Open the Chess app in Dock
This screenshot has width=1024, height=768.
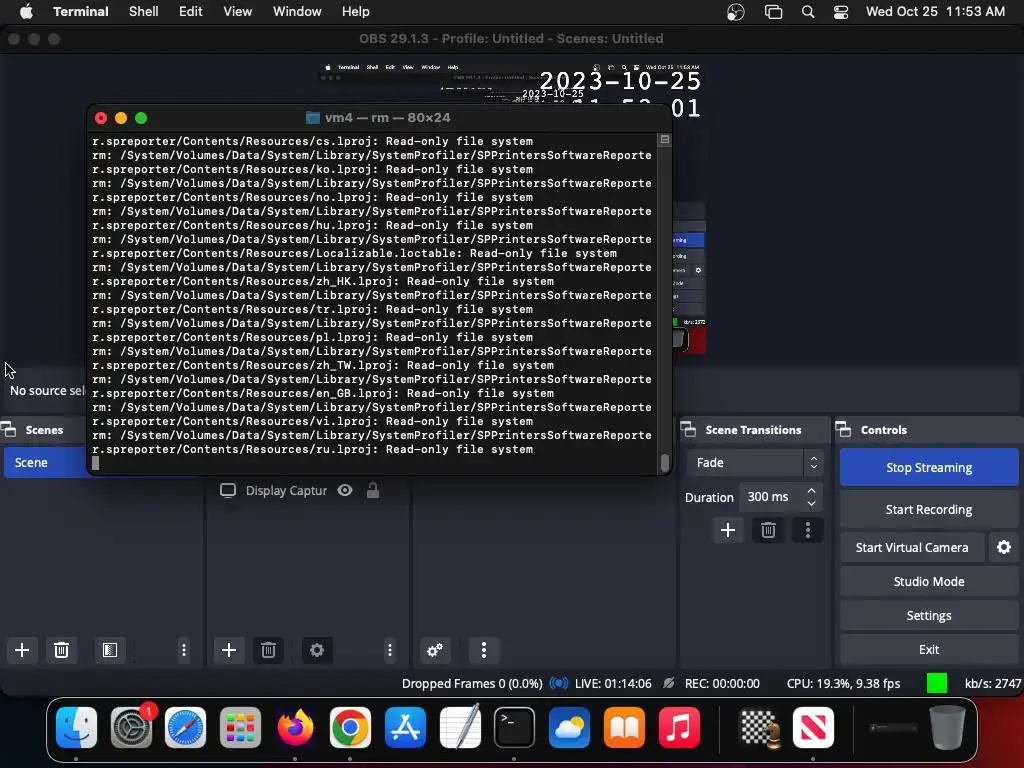pyautogui.click(x=759, y=728)
